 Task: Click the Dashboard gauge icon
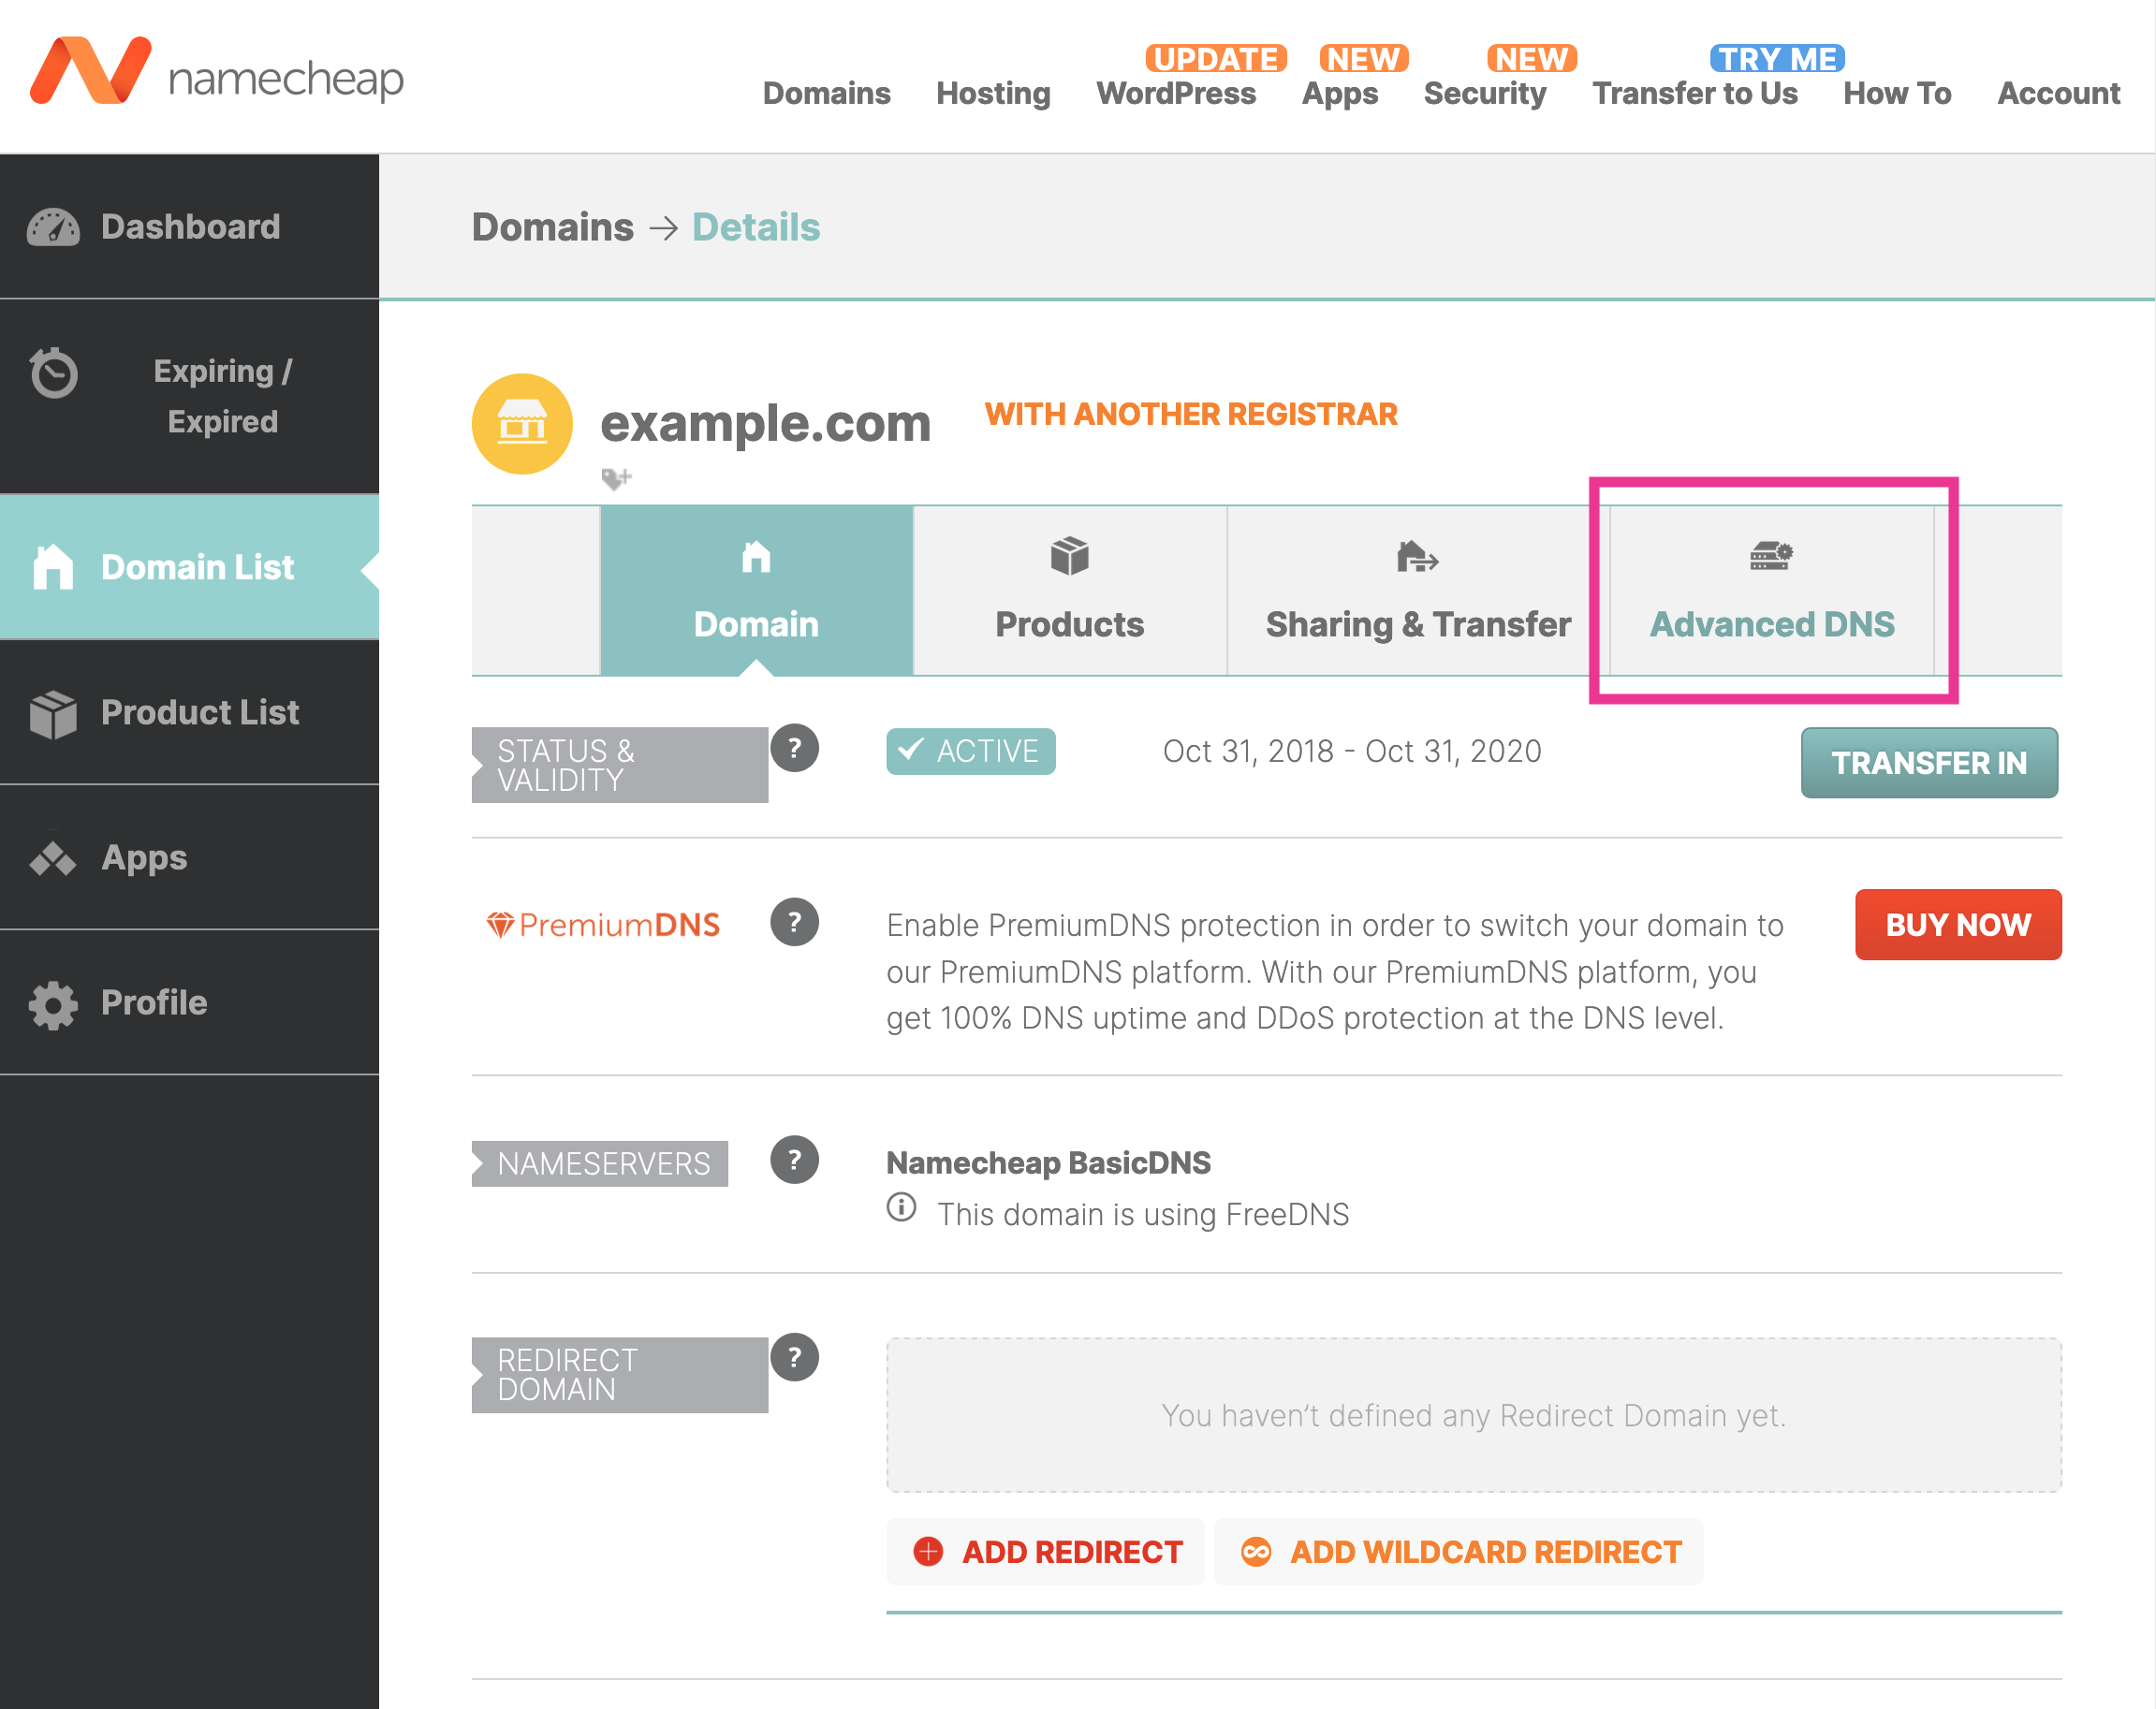[x=53, y=227]
